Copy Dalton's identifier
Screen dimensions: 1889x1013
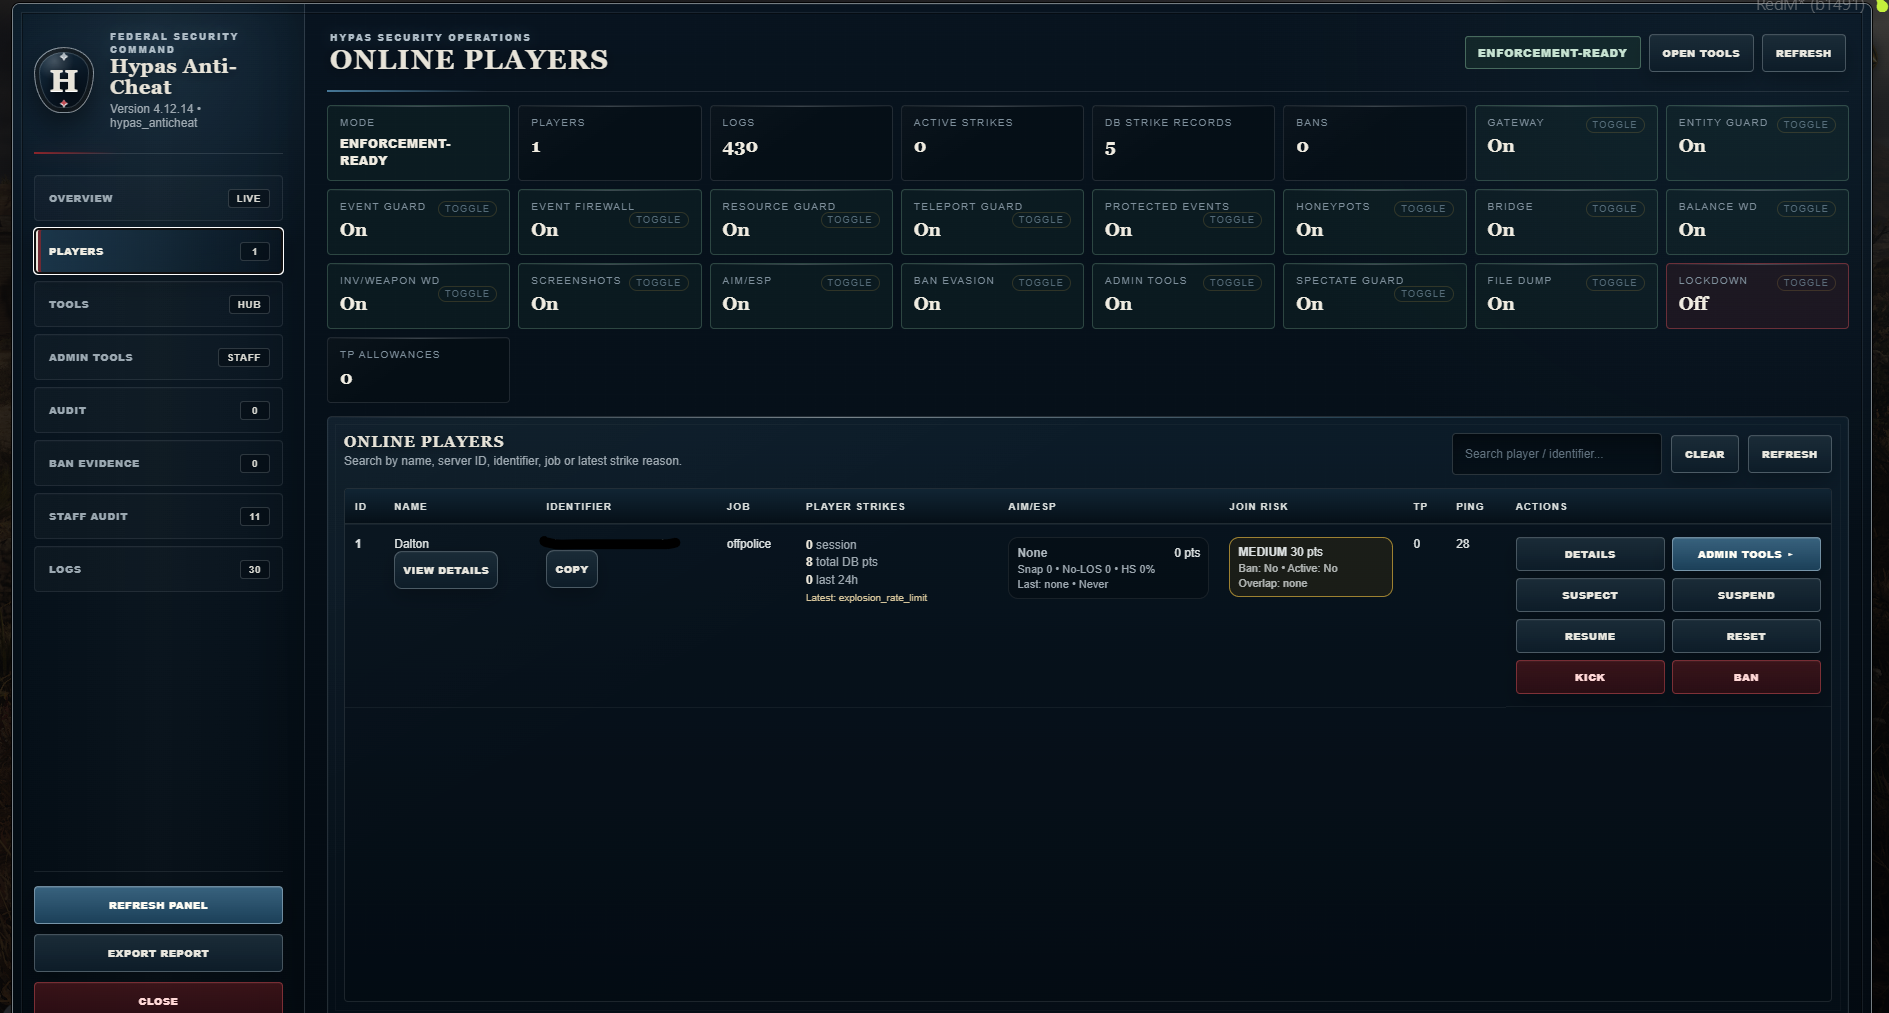[571, 569]
